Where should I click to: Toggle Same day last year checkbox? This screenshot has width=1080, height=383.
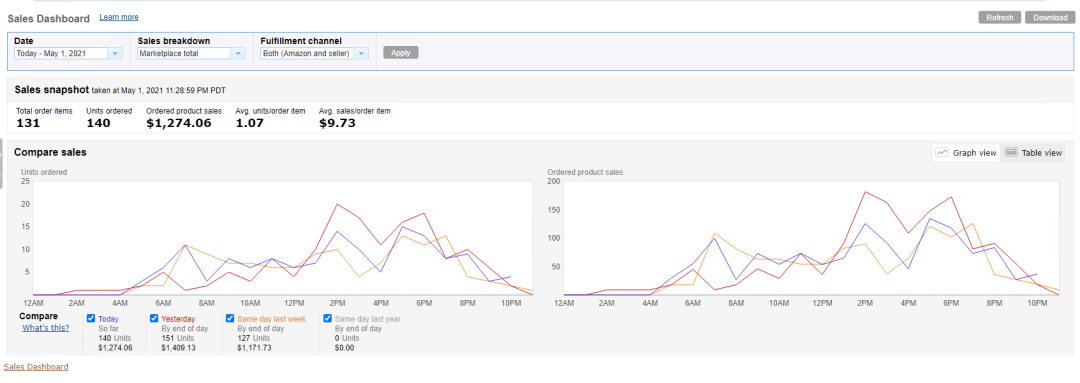tap(328, 318)
